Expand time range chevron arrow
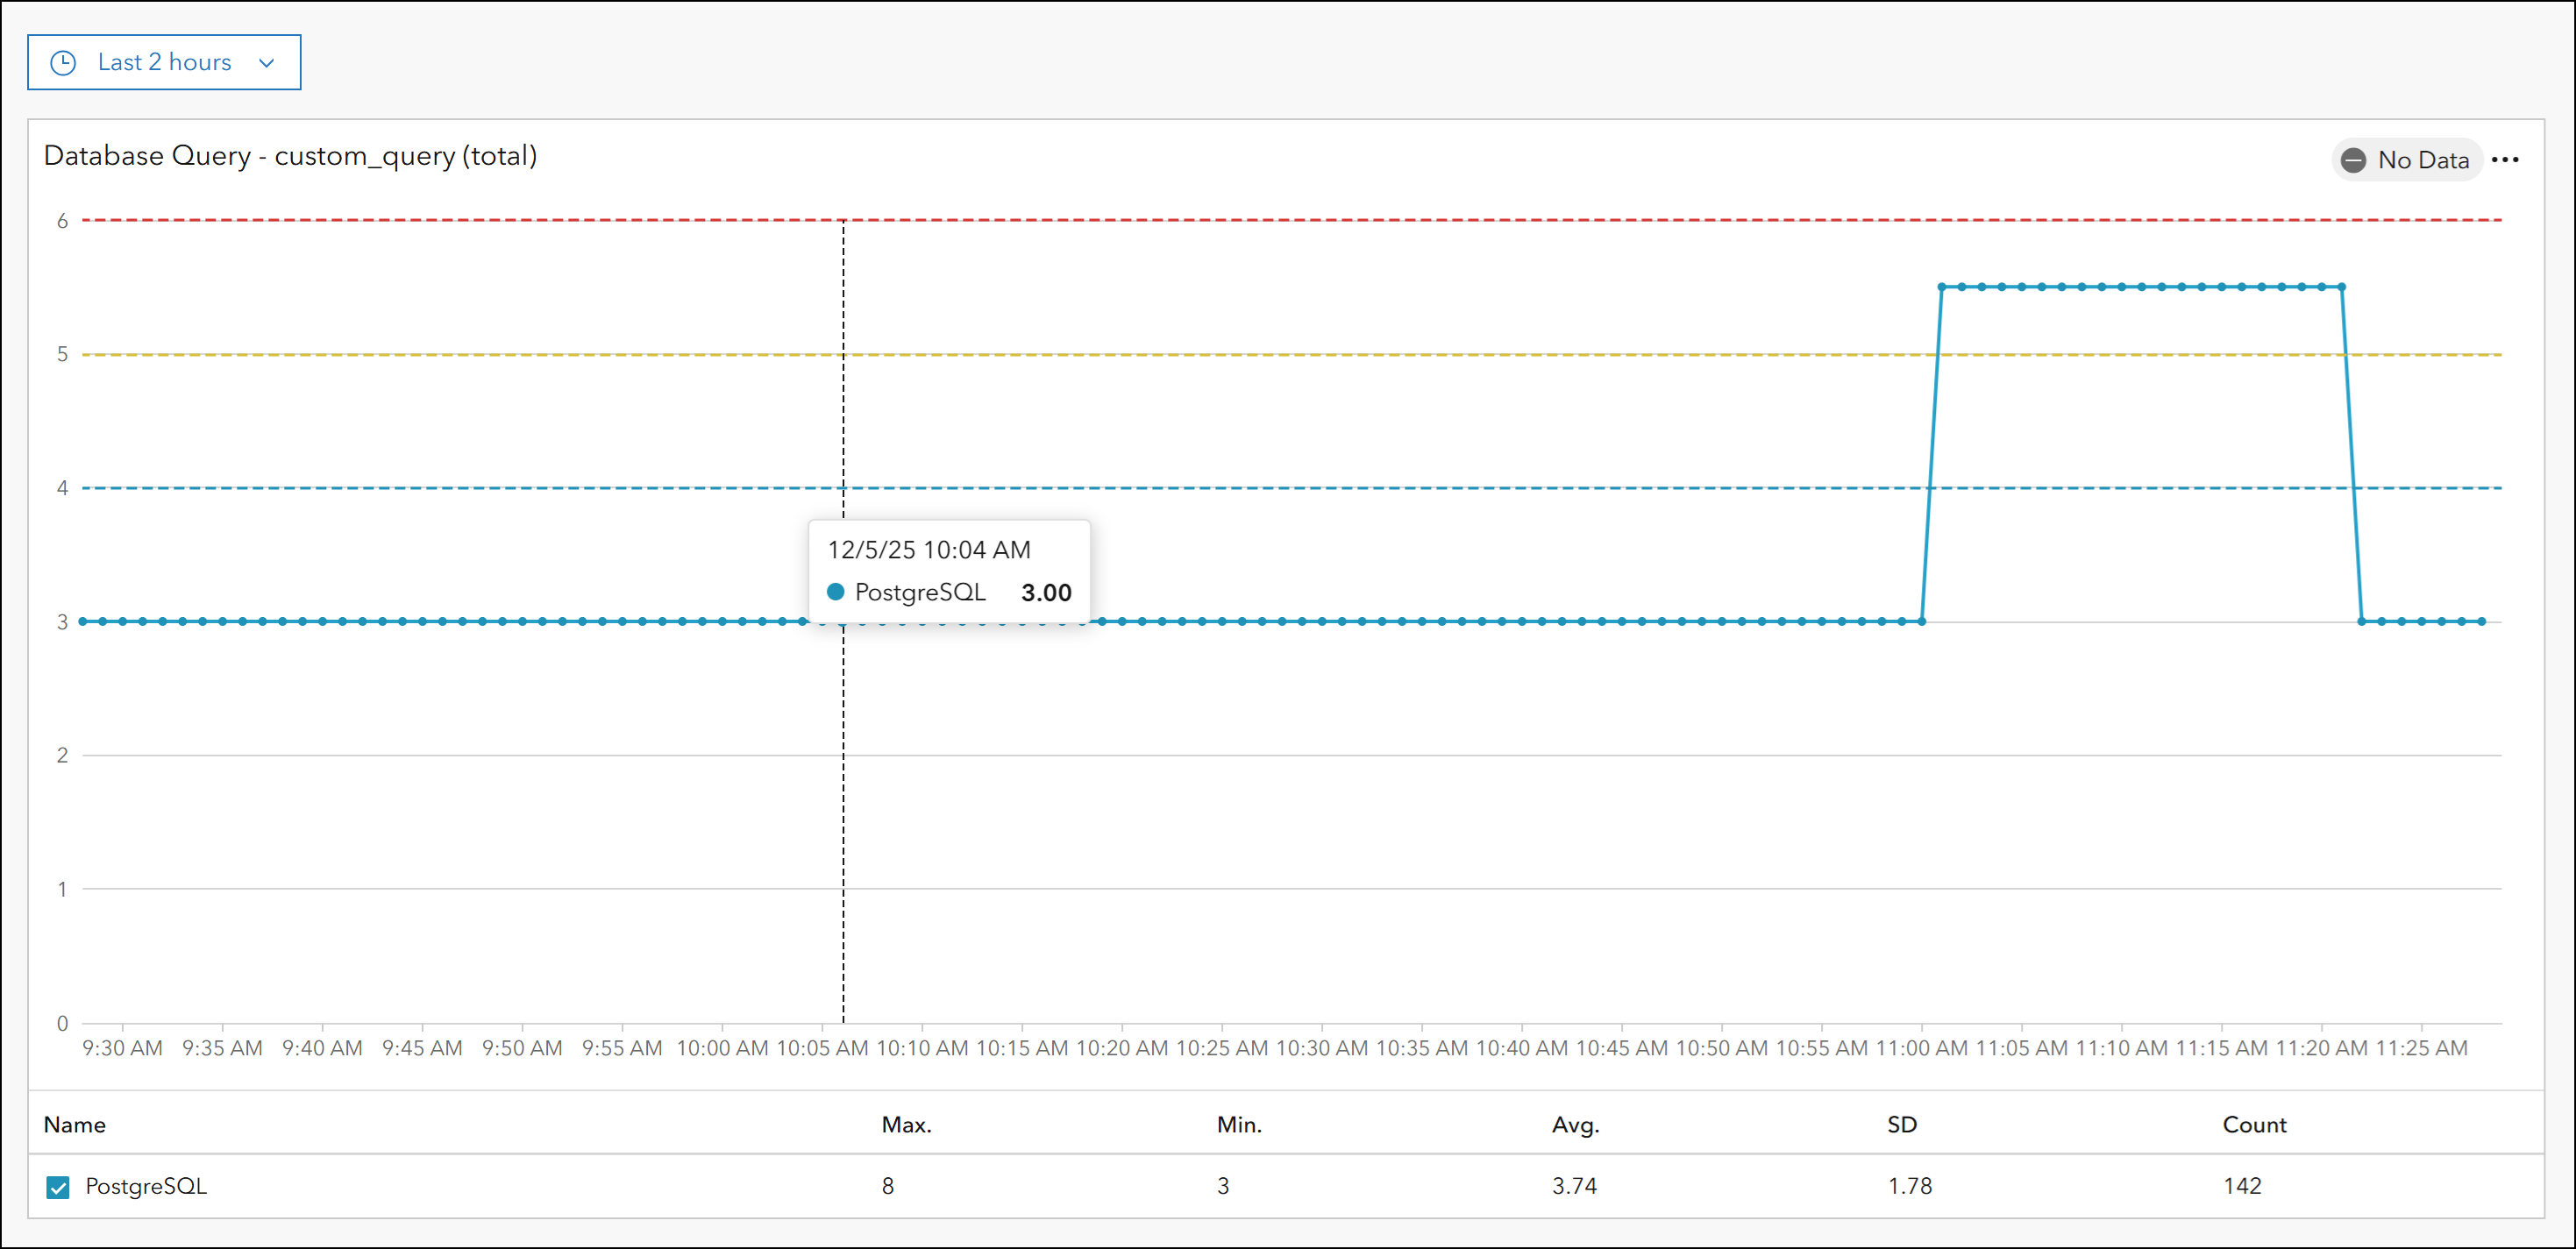This screenshot has height=1249, width=2576. tap(266, 63)
